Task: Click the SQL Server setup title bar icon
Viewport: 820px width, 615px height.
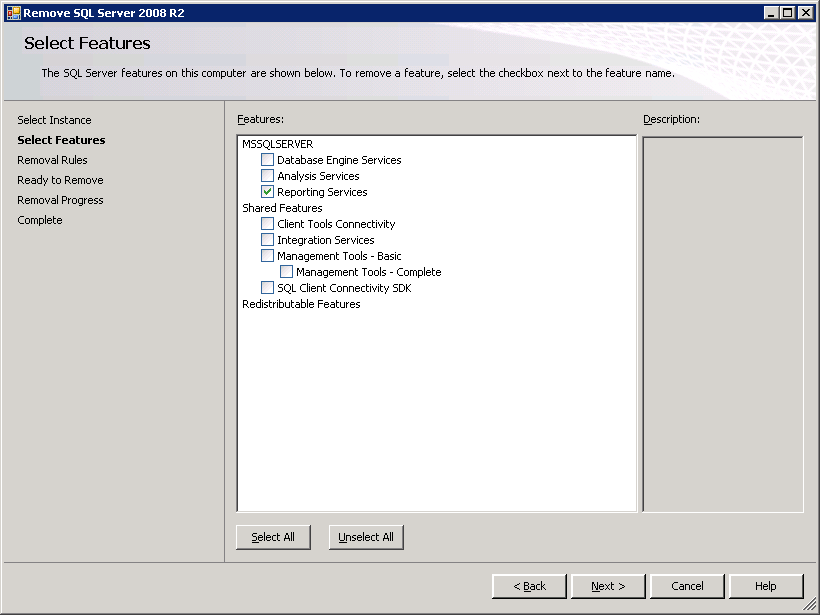Action: 13,13
